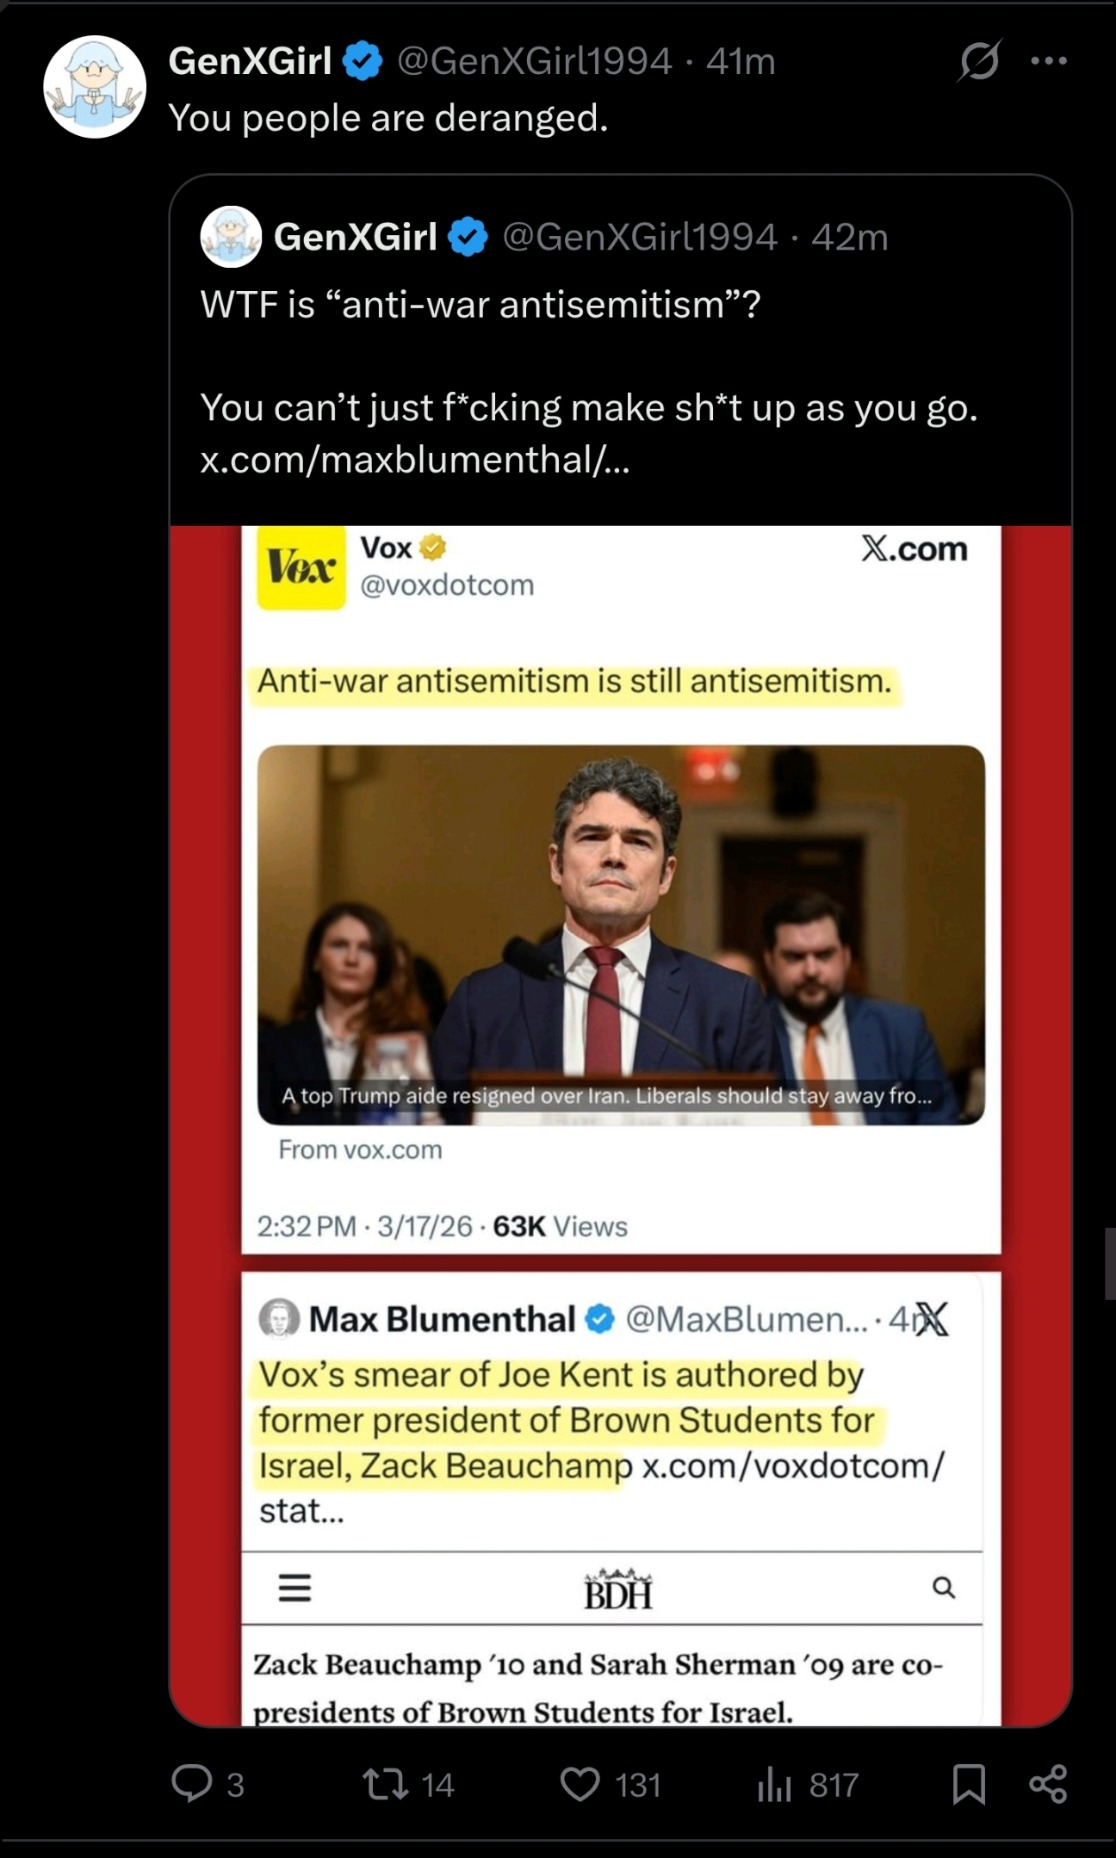Repost the tweet with 14 reposts
This screenshot has height=1858, width=1116.
(x=408, y=1783)
